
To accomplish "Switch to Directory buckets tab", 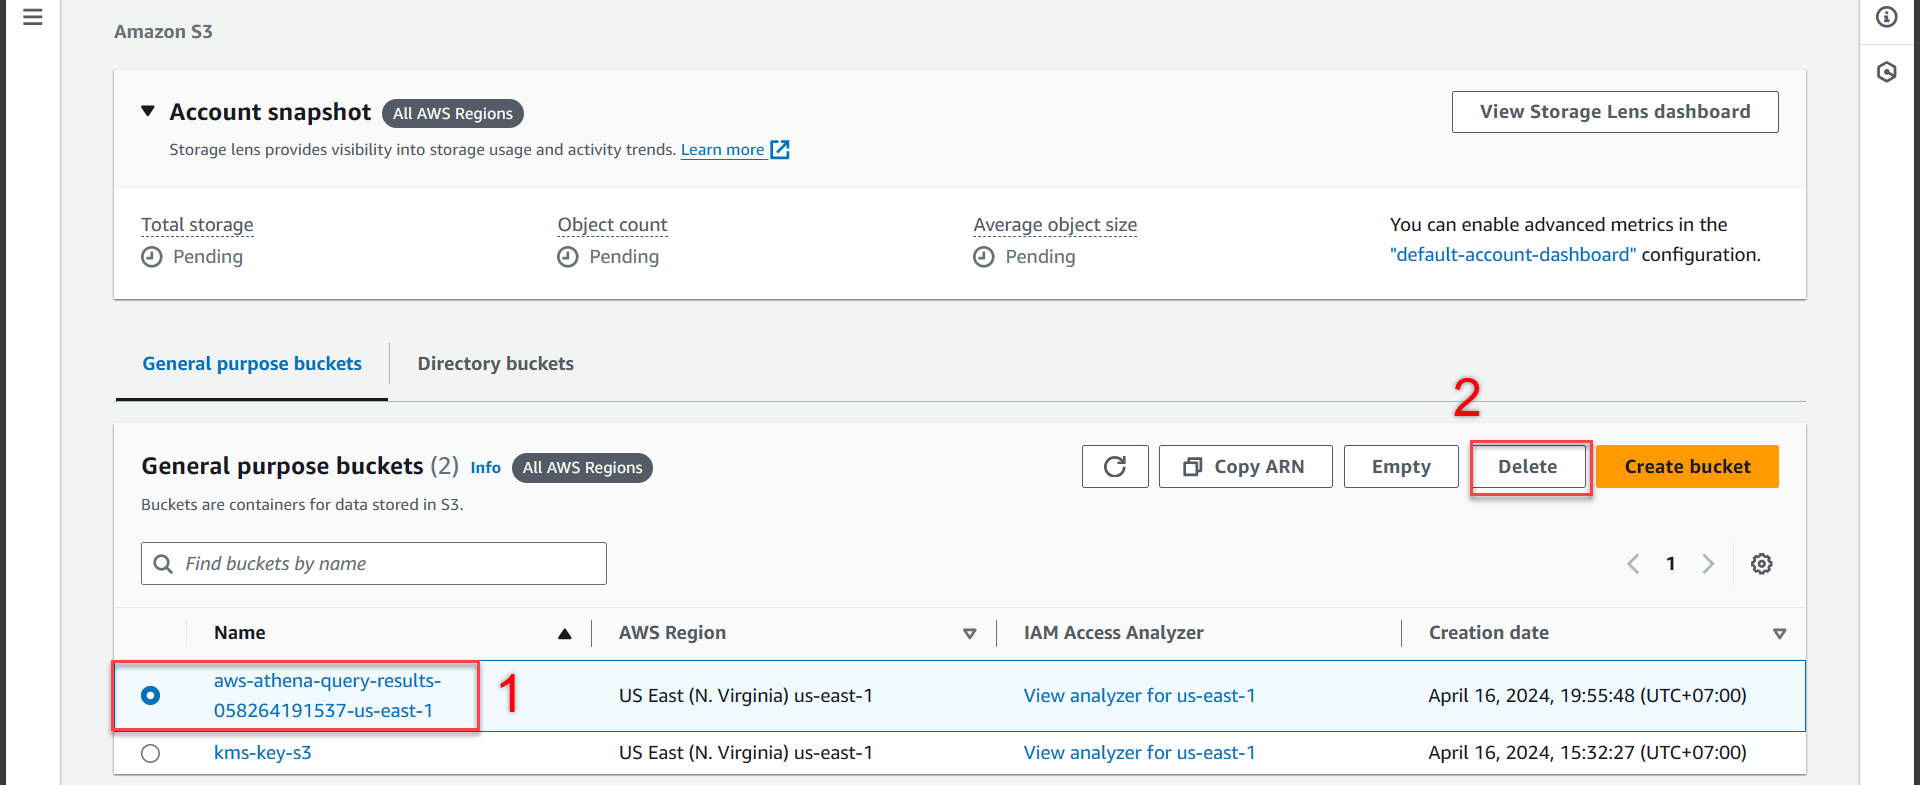I will pos(496,364).
